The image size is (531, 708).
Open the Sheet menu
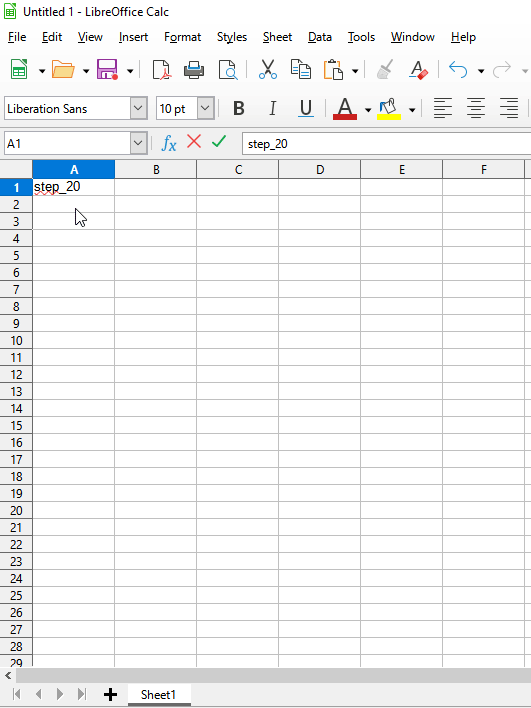tap(277, 37)
